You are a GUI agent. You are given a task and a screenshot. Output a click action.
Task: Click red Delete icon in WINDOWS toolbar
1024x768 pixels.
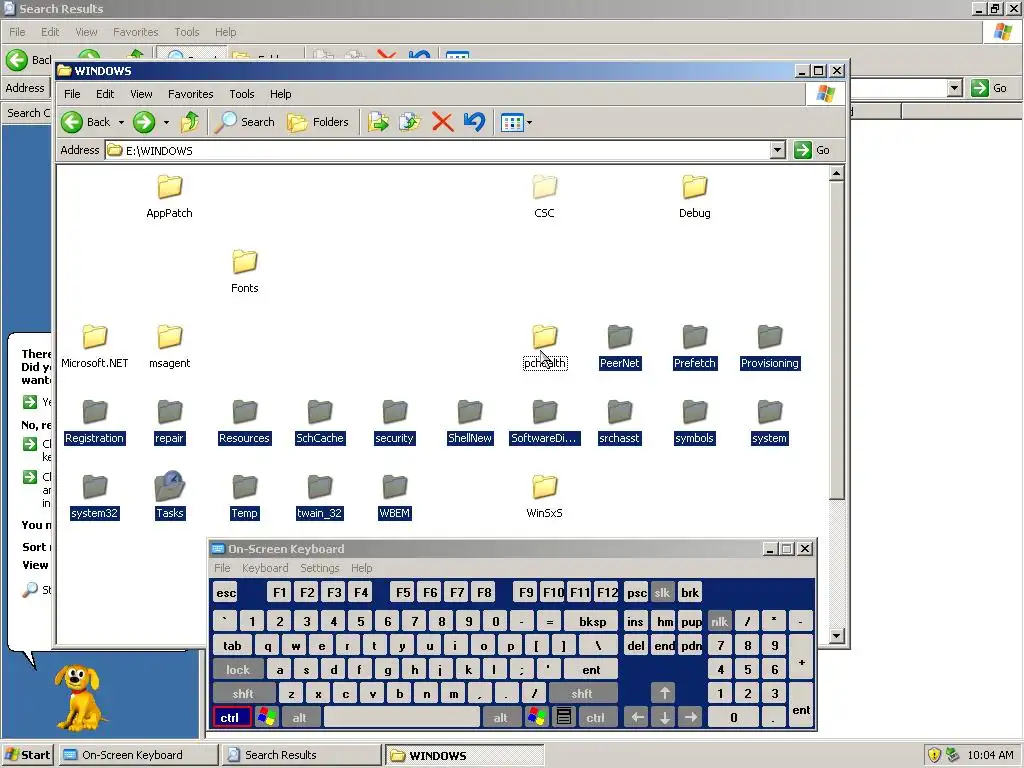coord(442,122)
